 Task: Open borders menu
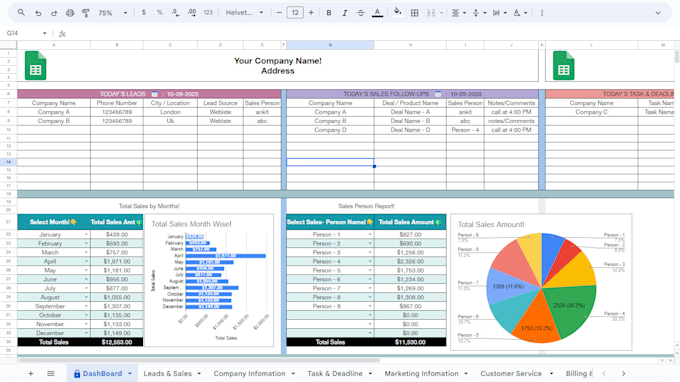415,13
